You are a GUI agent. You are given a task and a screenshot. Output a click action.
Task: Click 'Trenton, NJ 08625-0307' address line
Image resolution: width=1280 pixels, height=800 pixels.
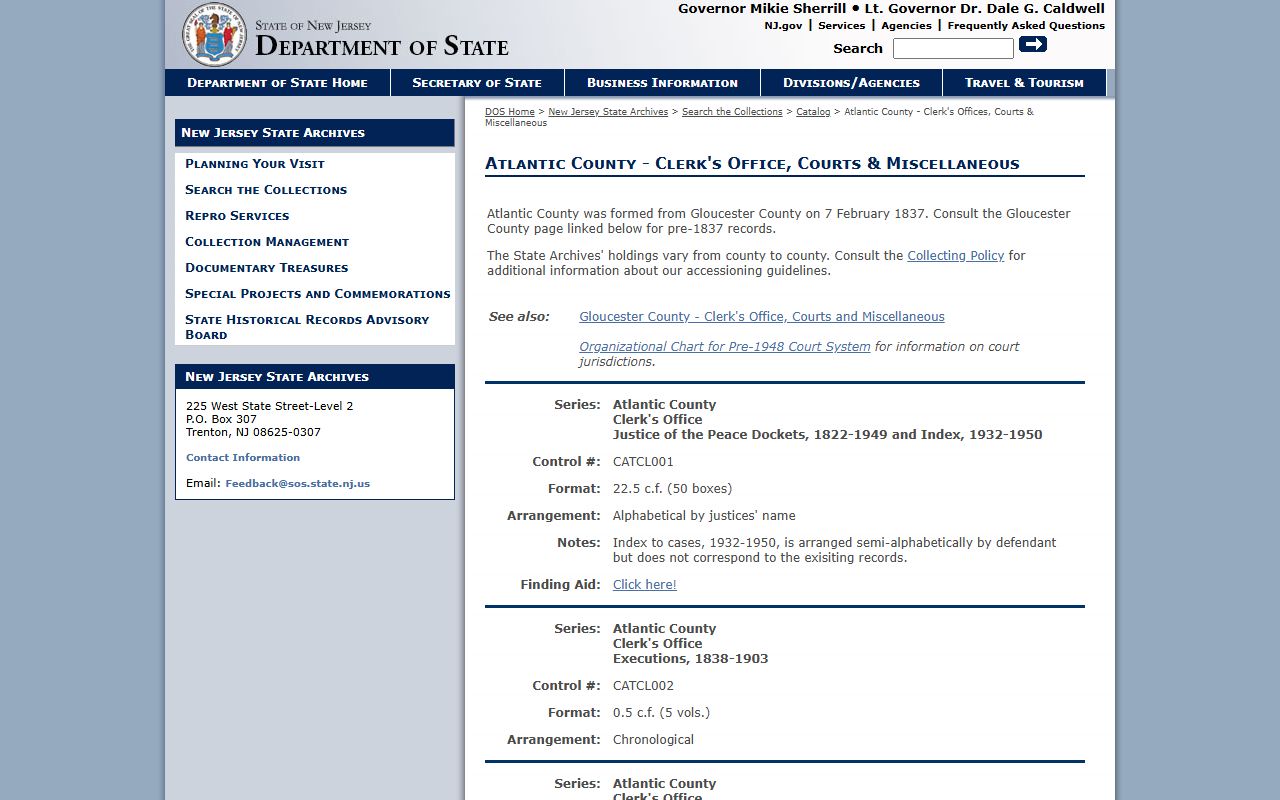pos(253,432)
